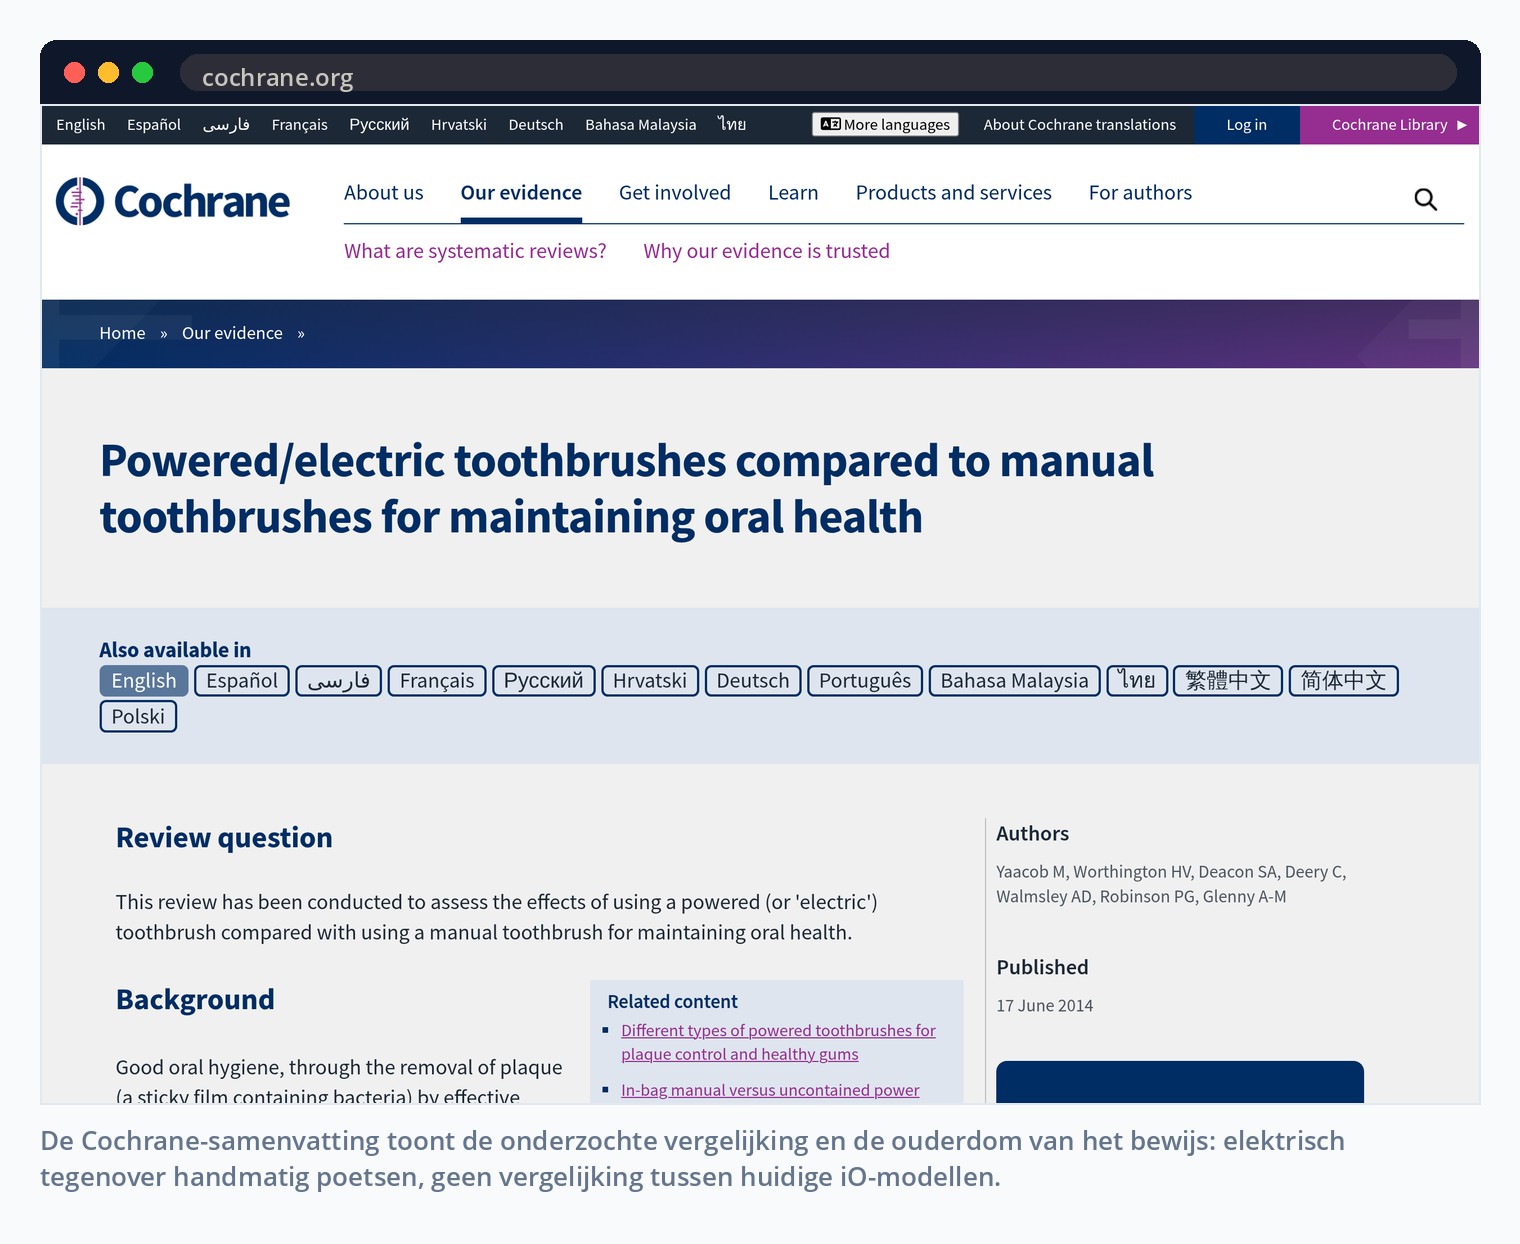Open About Cochrane translations
1520x1244 pixels.
[x=1079, y=125]
